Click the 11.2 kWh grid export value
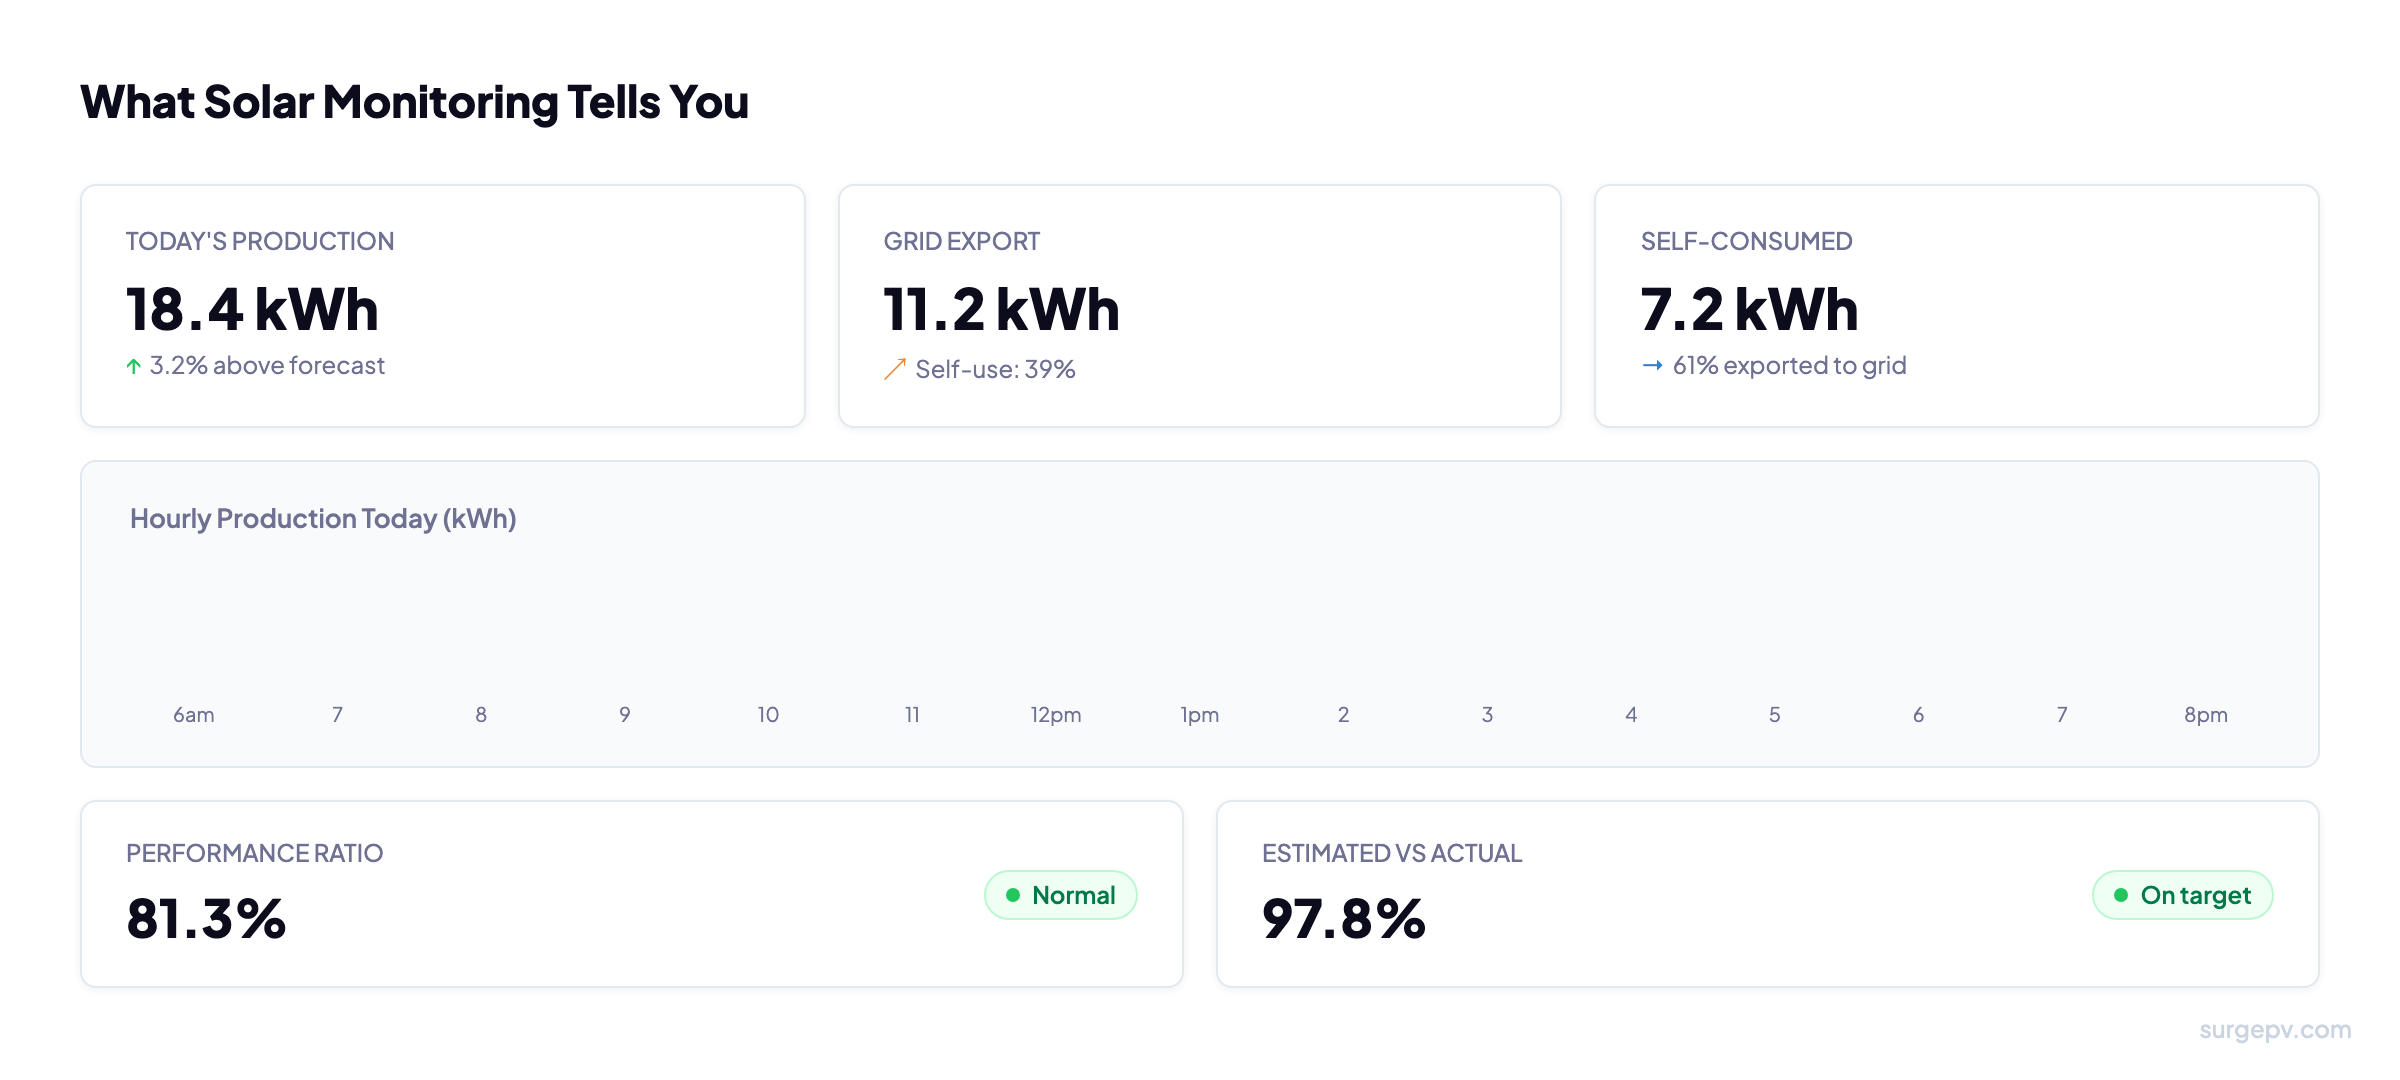Viewport: 2400px width, 1080px height. [1001, 308]
